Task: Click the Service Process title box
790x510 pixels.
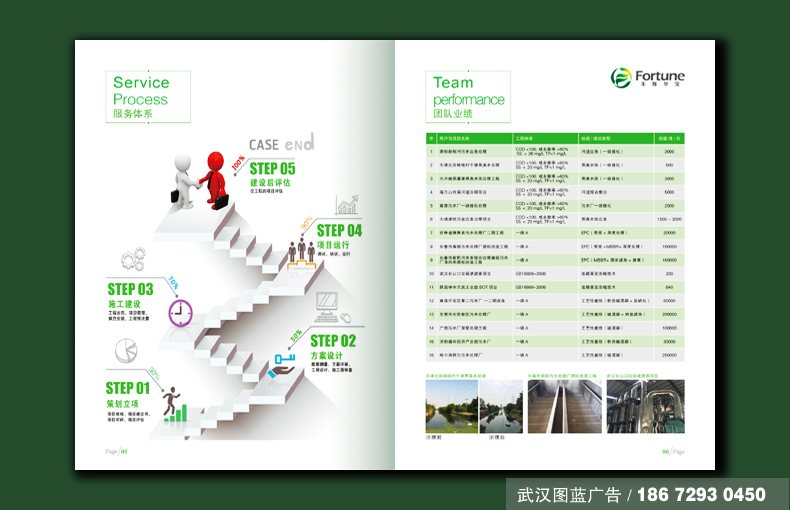Action: [x=142, y=96]
